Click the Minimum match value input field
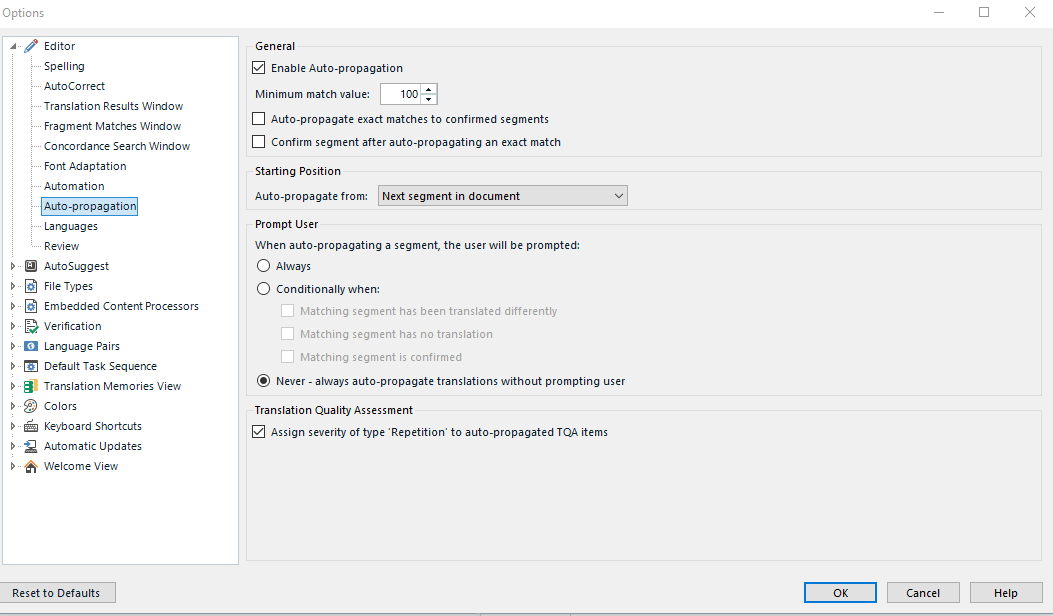The width and height of the screenshot is (1053, 616). click(x=400, y=93)
